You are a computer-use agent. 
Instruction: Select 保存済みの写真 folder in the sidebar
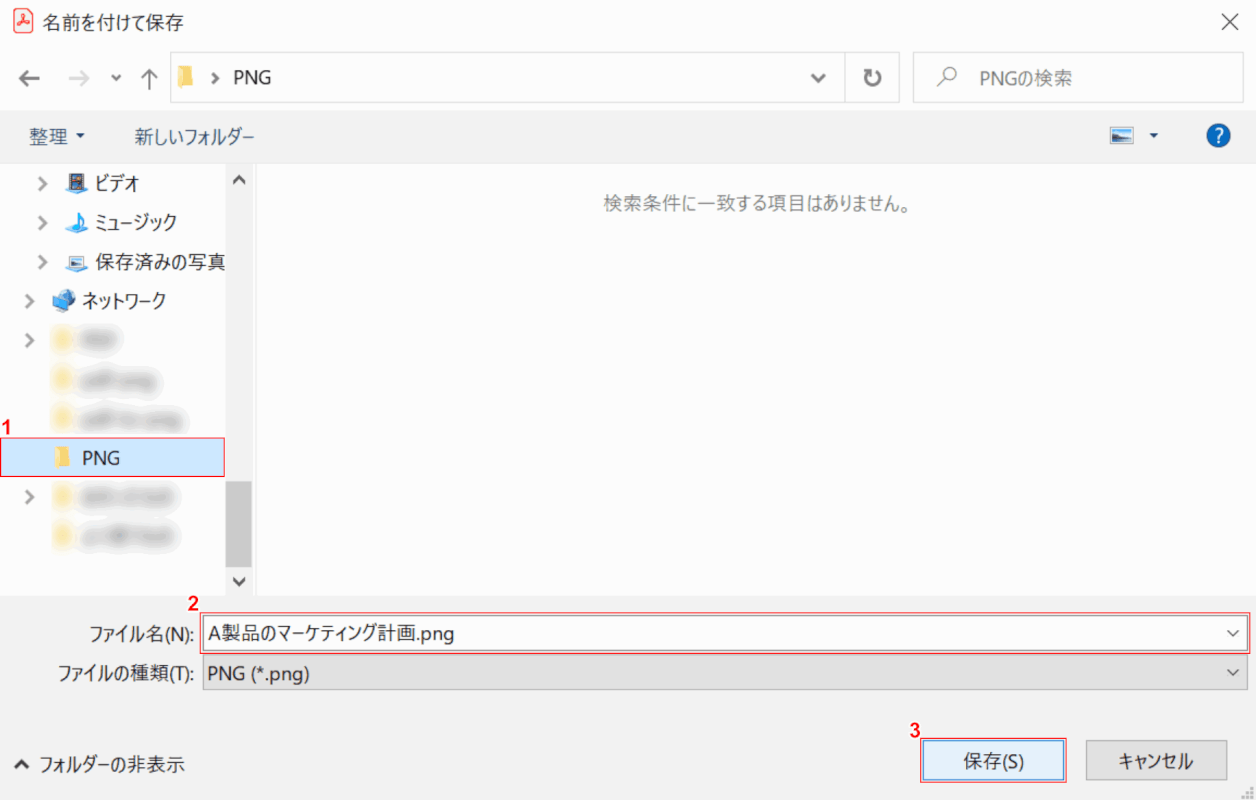click(159, 262)
